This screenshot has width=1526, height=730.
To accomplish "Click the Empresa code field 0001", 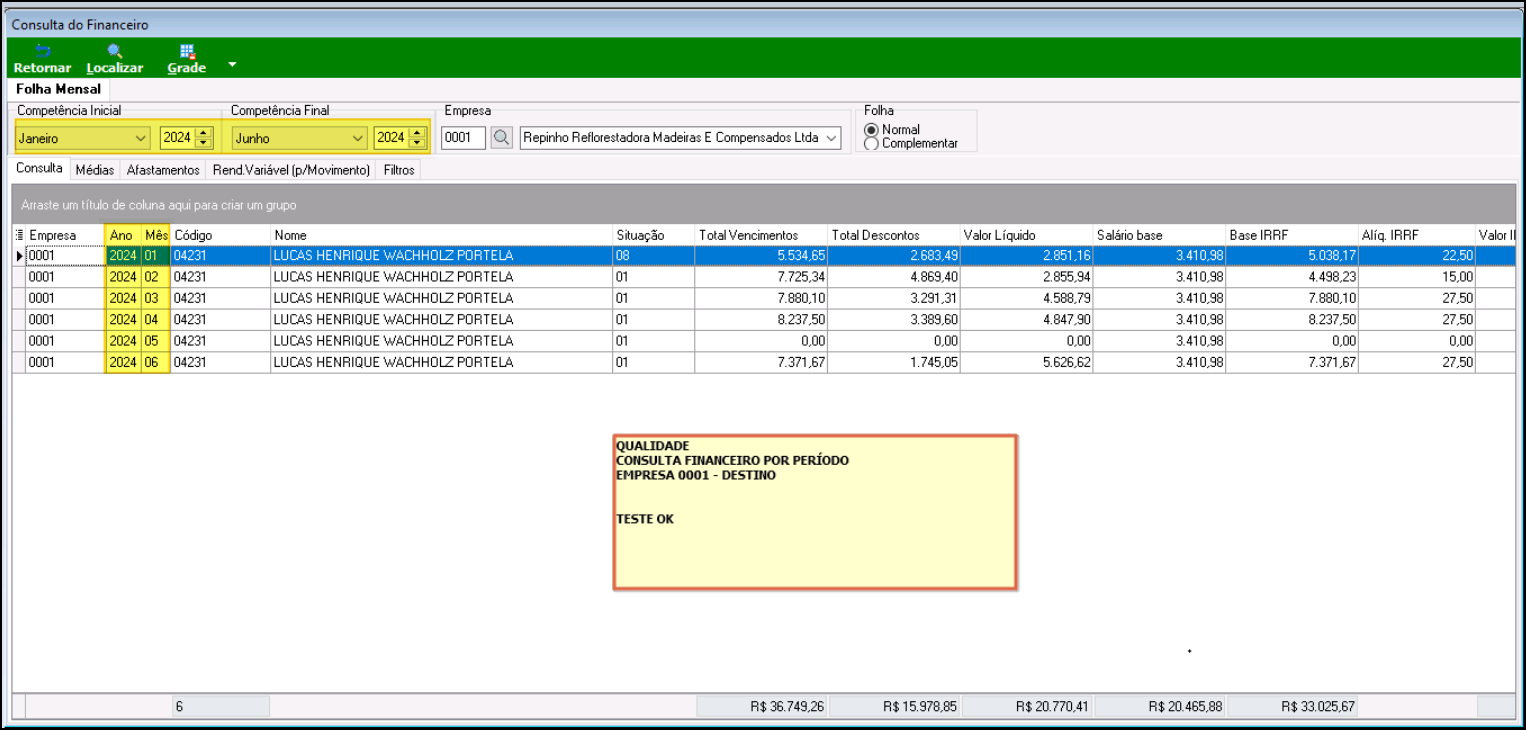I will click(x=463, y=138).
